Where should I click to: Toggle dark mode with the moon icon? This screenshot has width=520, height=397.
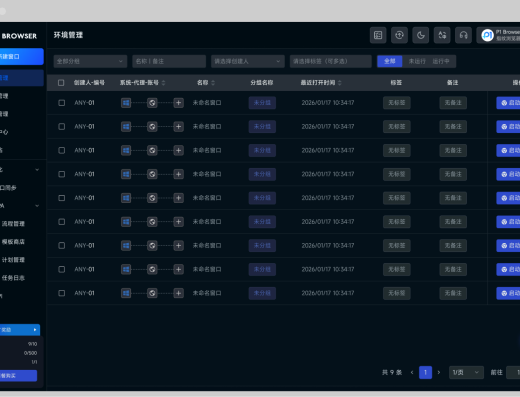coord(421,35)
